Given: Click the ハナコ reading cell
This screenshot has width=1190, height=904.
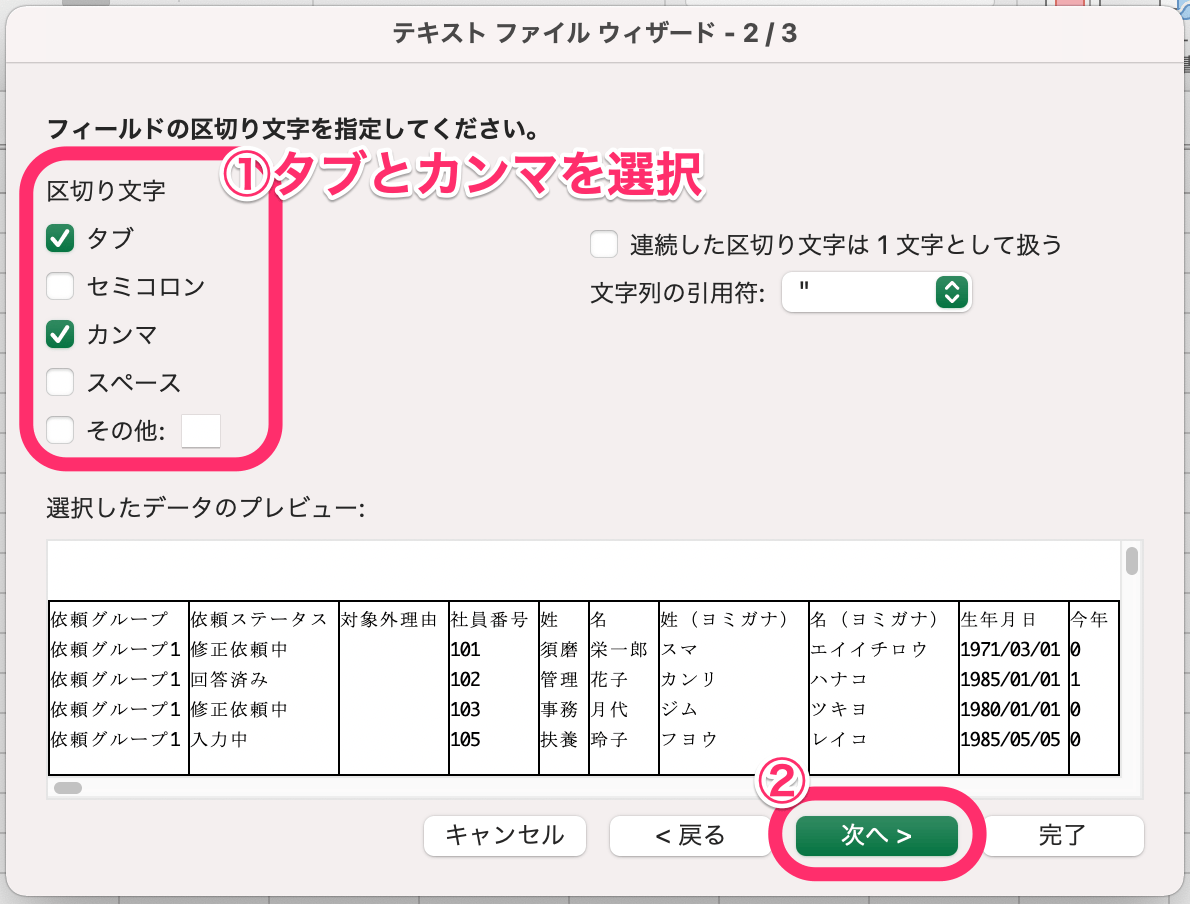Looking at the screenshot, I should (839, 679).
